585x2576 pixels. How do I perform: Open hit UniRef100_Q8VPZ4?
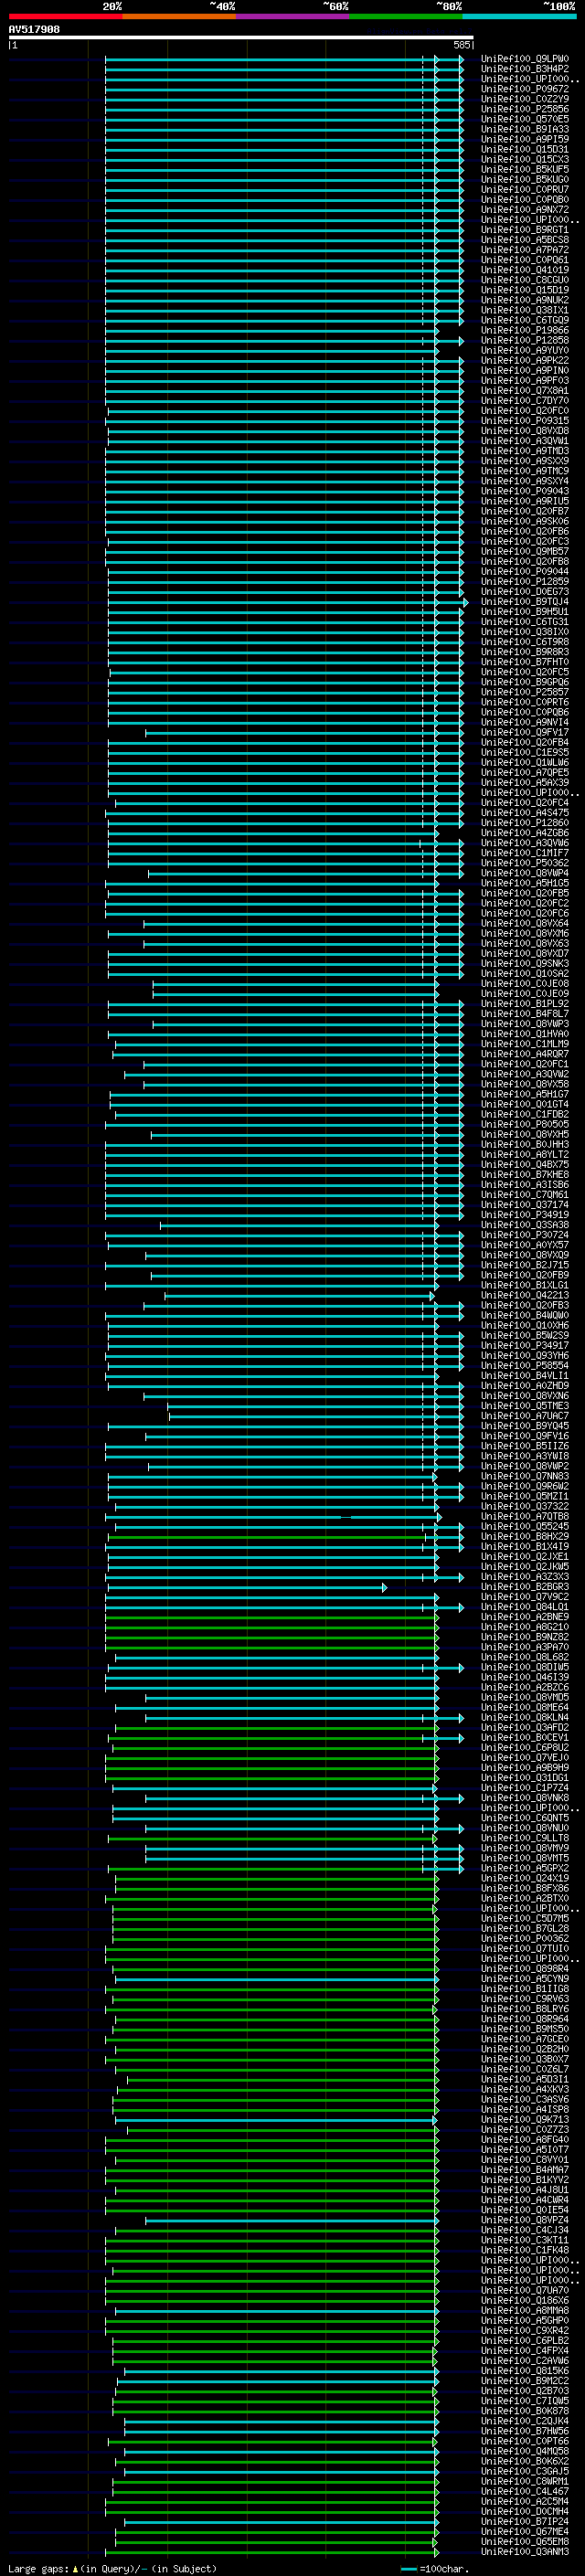pyautogui.click(x=525, y=2220)
